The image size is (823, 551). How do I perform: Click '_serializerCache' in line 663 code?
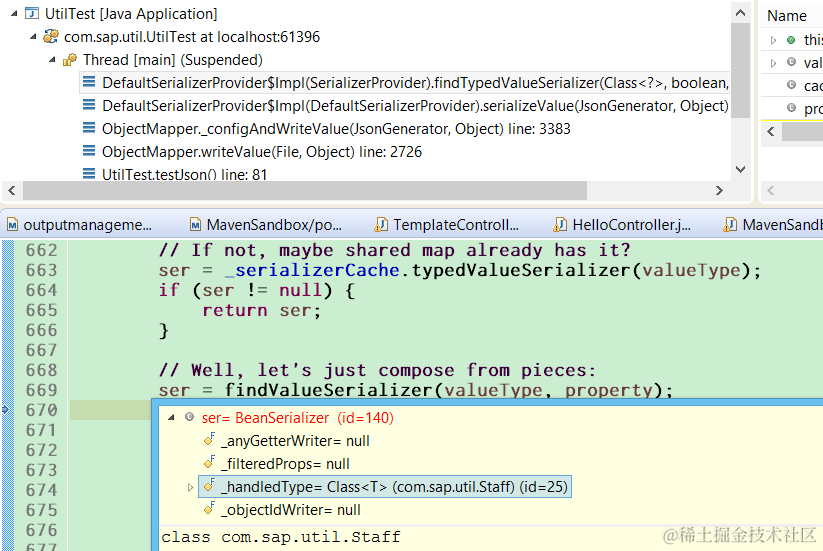[312, 270]
